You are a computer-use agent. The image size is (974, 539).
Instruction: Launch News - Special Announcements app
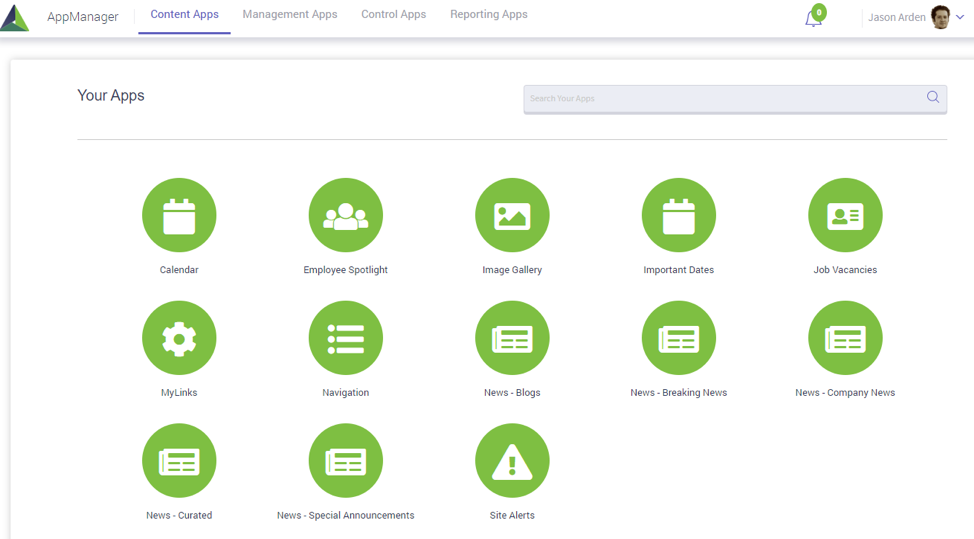coord(345,460)
